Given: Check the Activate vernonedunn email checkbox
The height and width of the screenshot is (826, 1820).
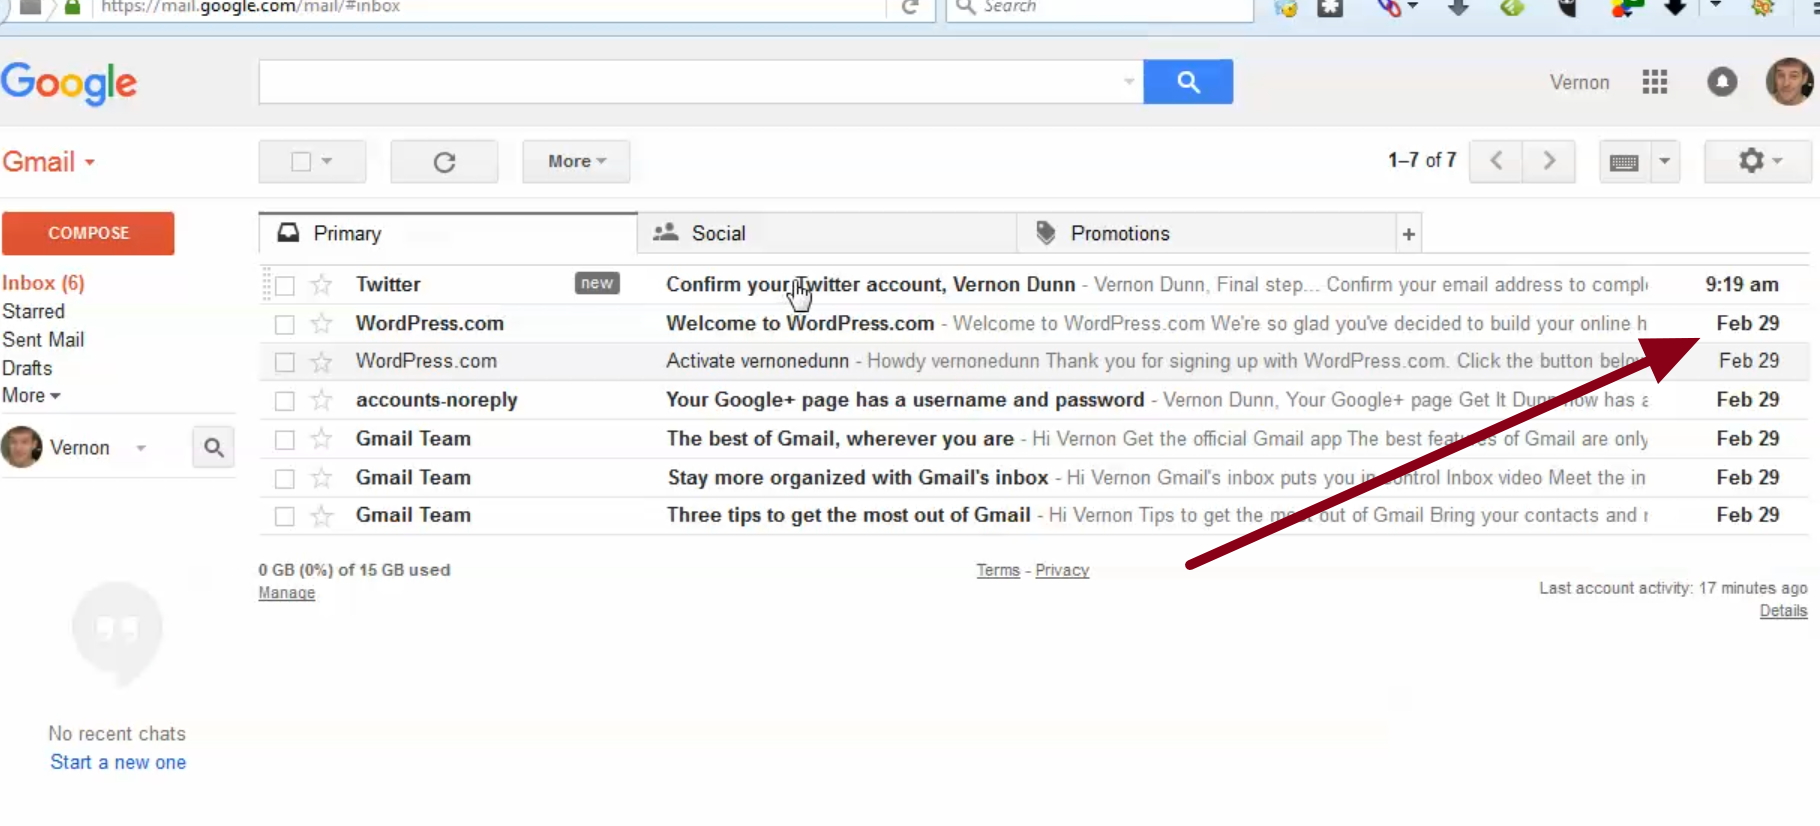Looking at the screenshot, I should (285, 362).
